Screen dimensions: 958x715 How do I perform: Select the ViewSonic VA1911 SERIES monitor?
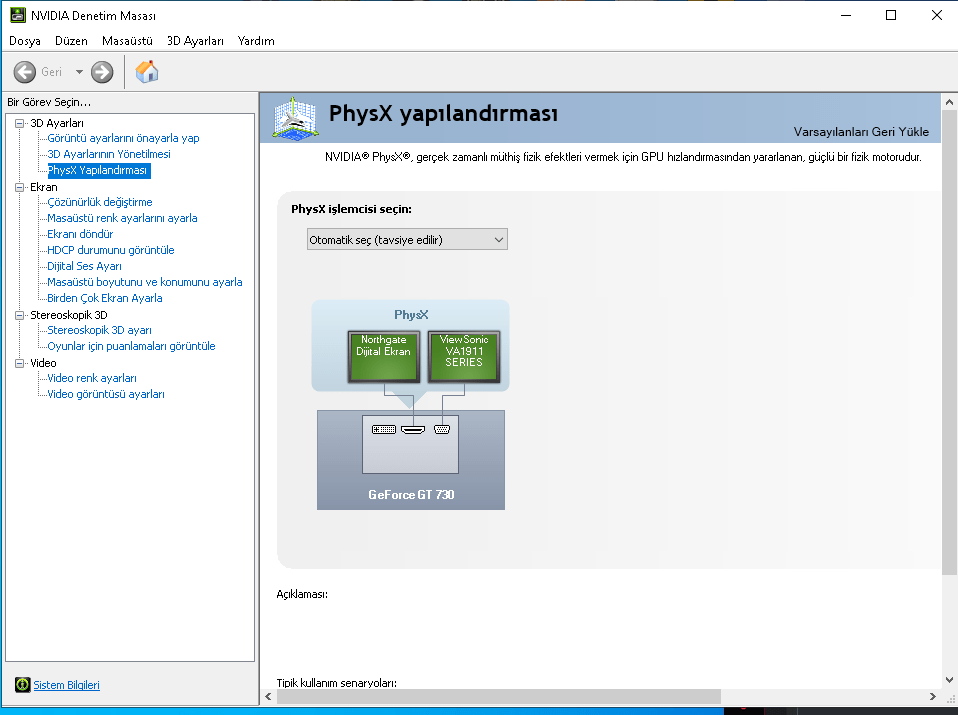tap(464, 357)
